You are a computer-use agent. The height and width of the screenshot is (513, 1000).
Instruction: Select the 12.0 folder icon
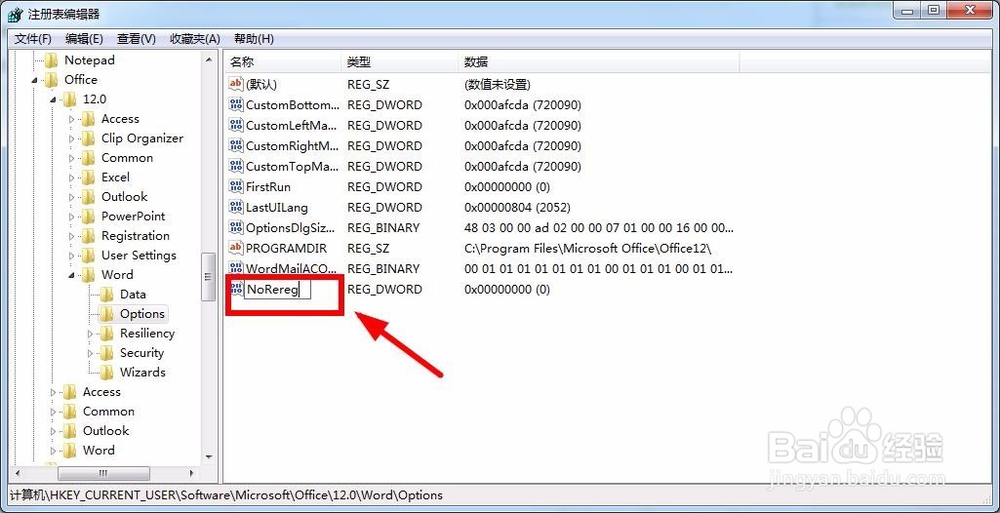click(70, 100)
